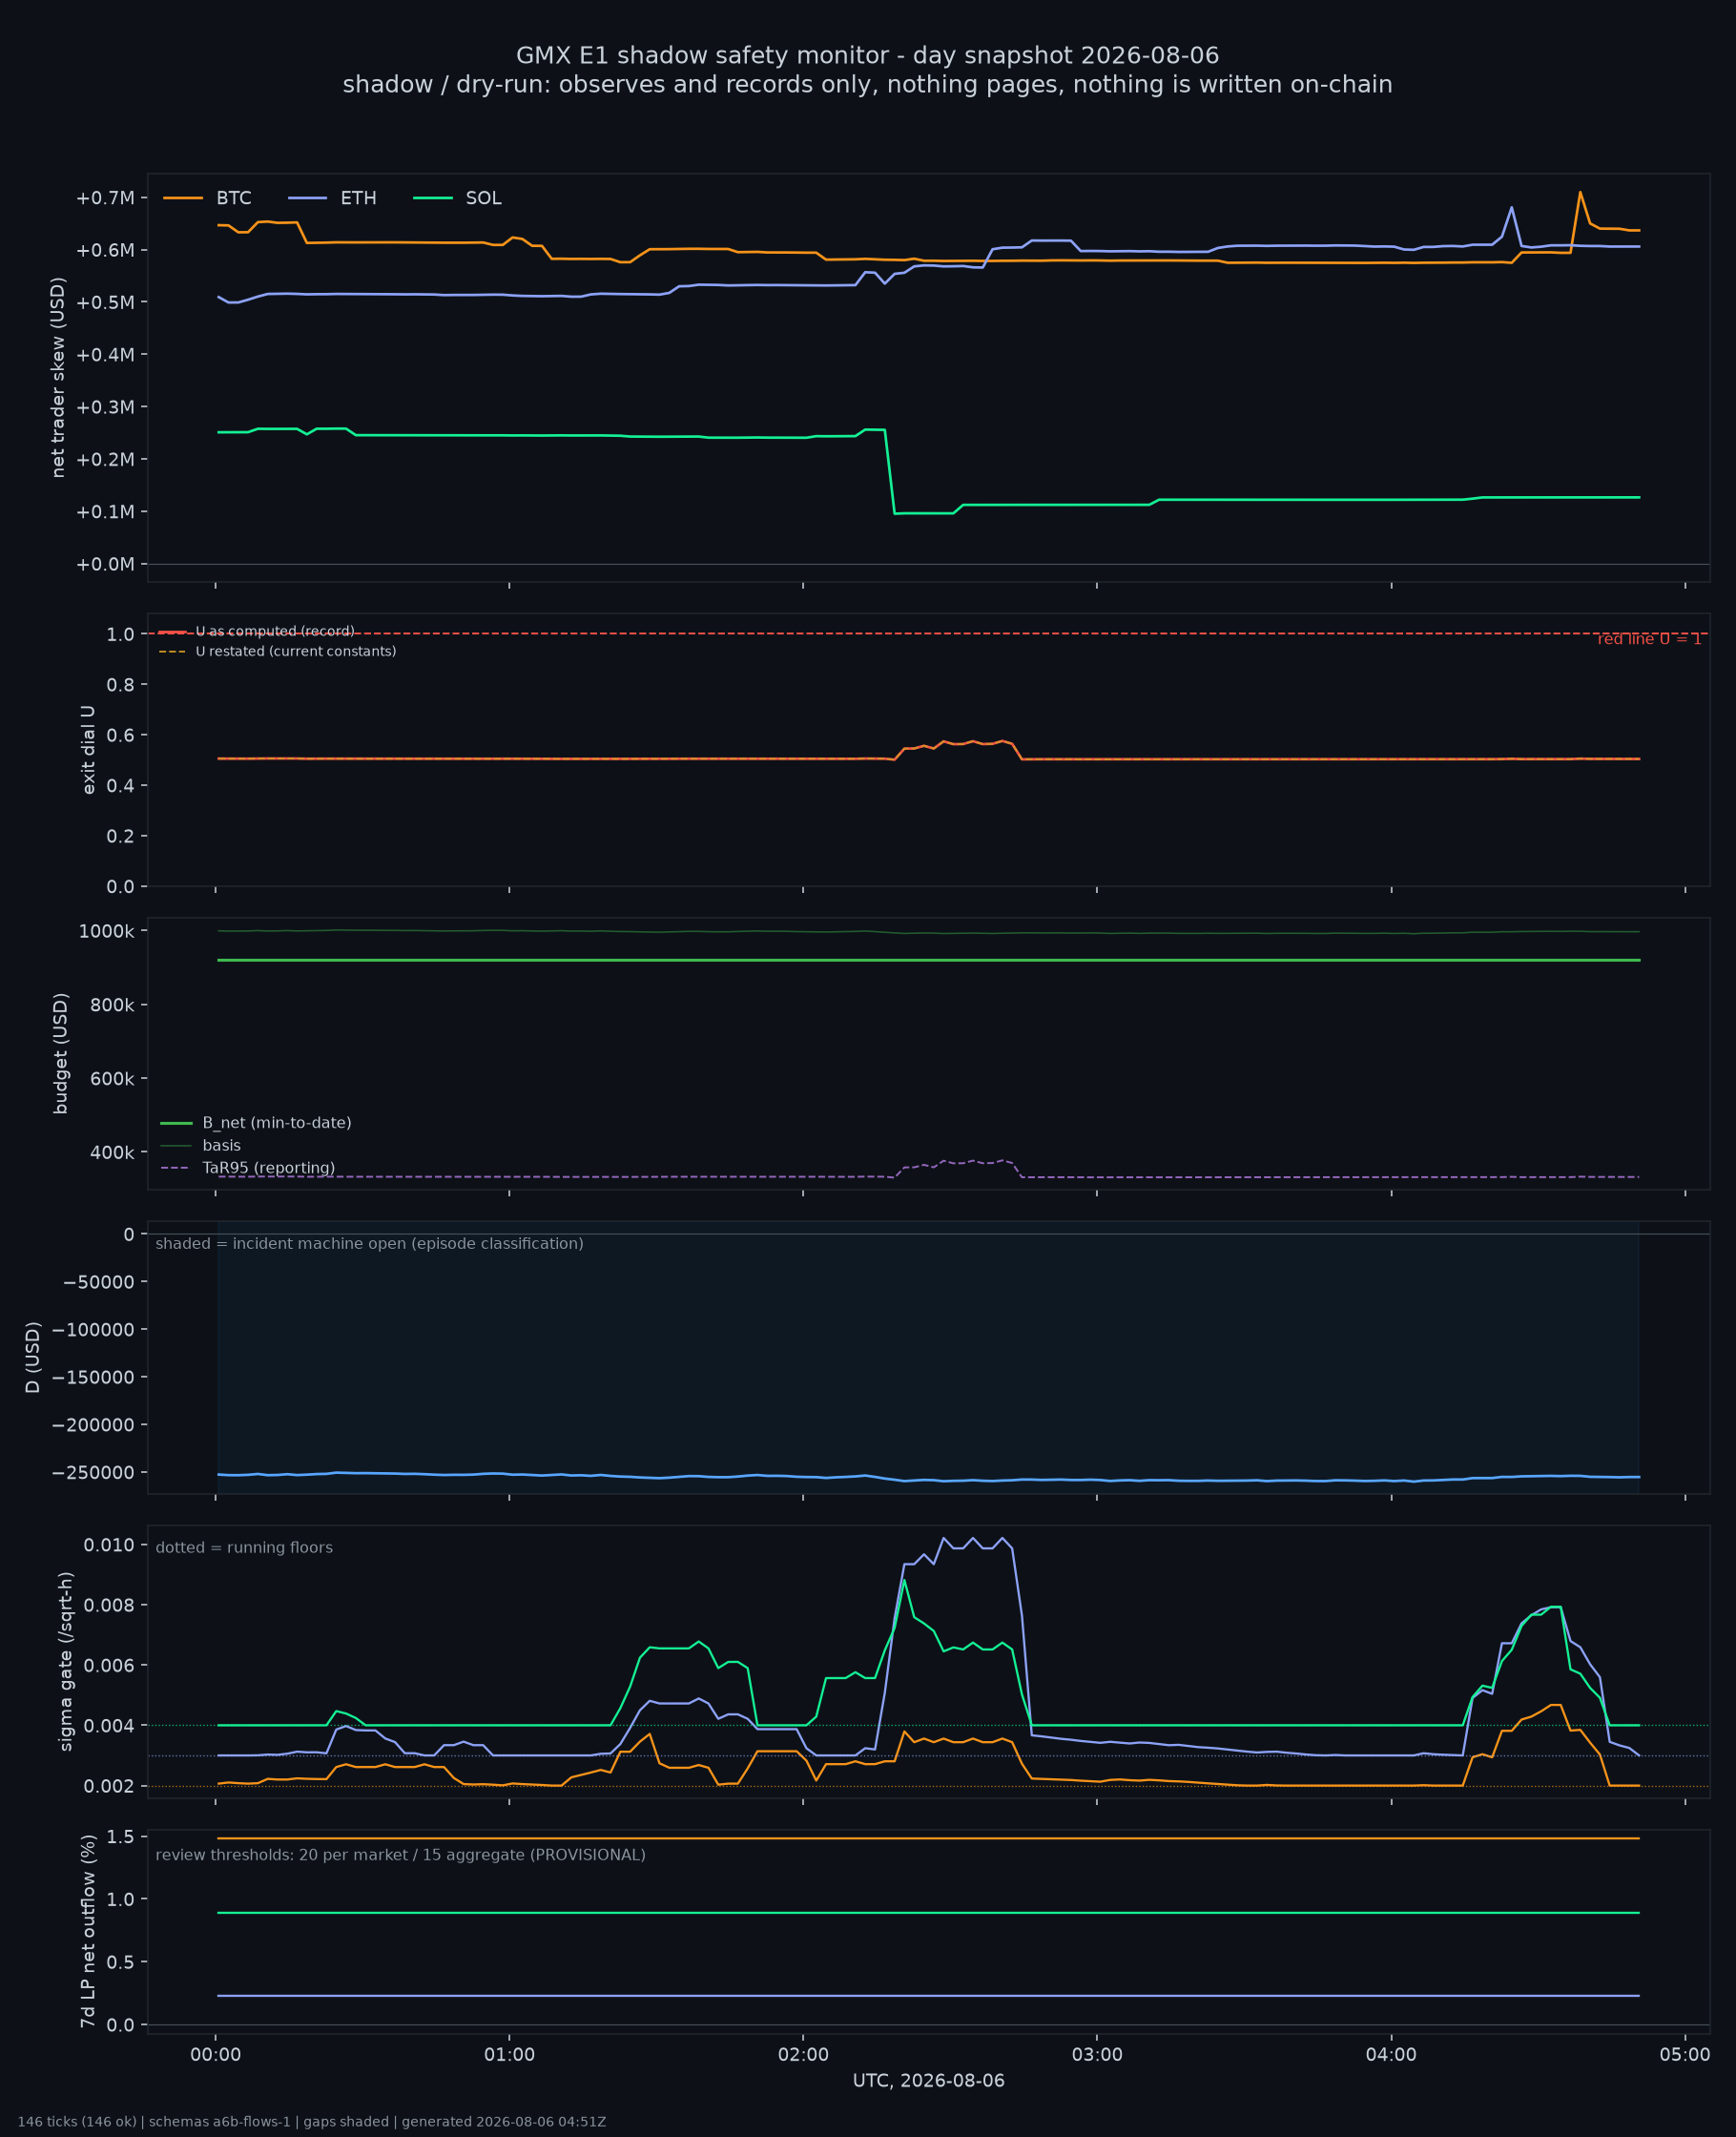
Task: Click the 'sigma gate (/sqrt-h)' axis label
Action: [x=66, y=1661]
